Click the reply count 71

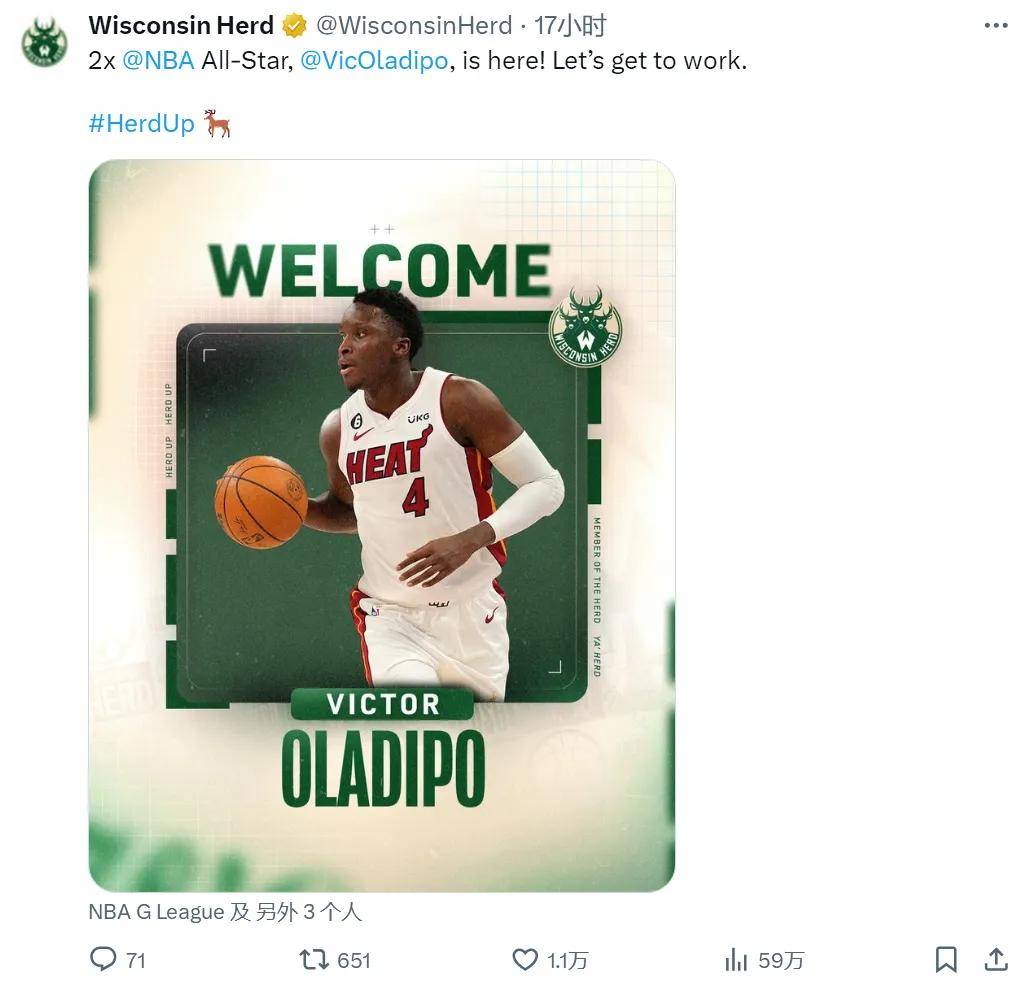tap(135, 960)
